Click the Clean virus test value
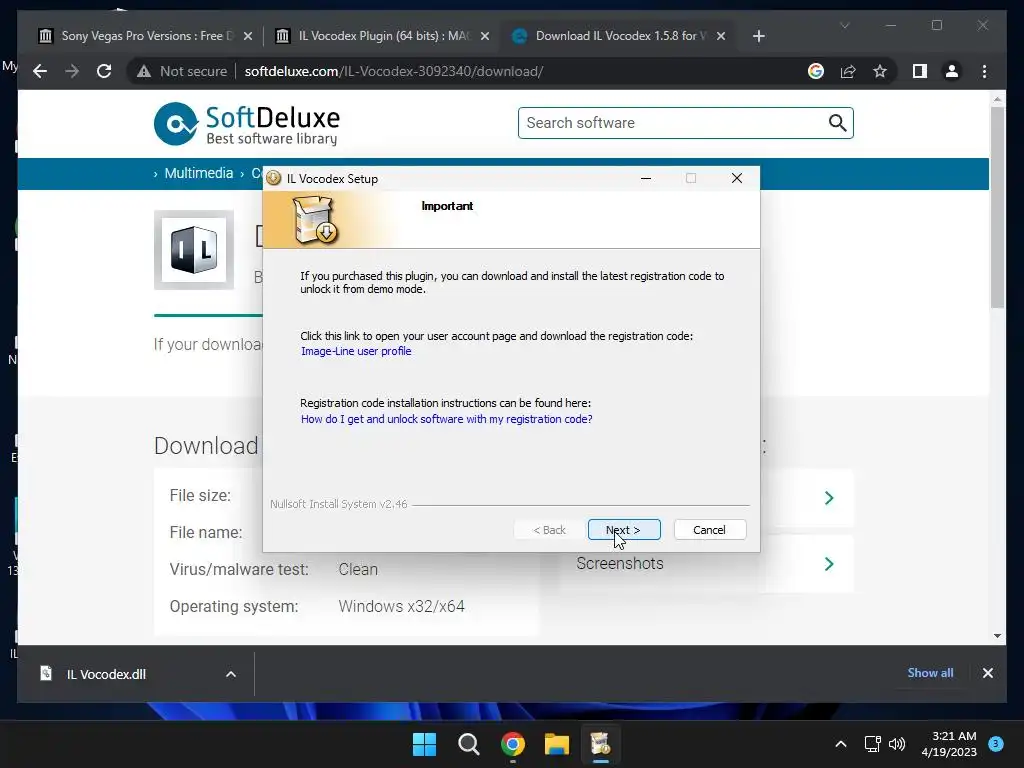The width and height of the screenshot is (1024, 768). point(358,569)
